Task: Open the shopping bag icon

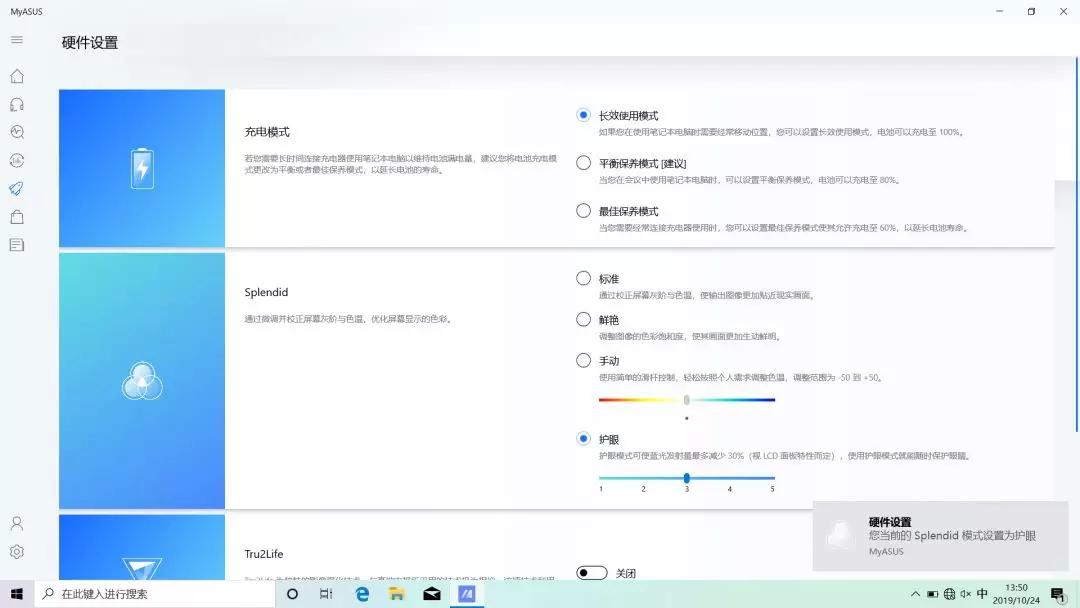Action: (x=16, y=217)
